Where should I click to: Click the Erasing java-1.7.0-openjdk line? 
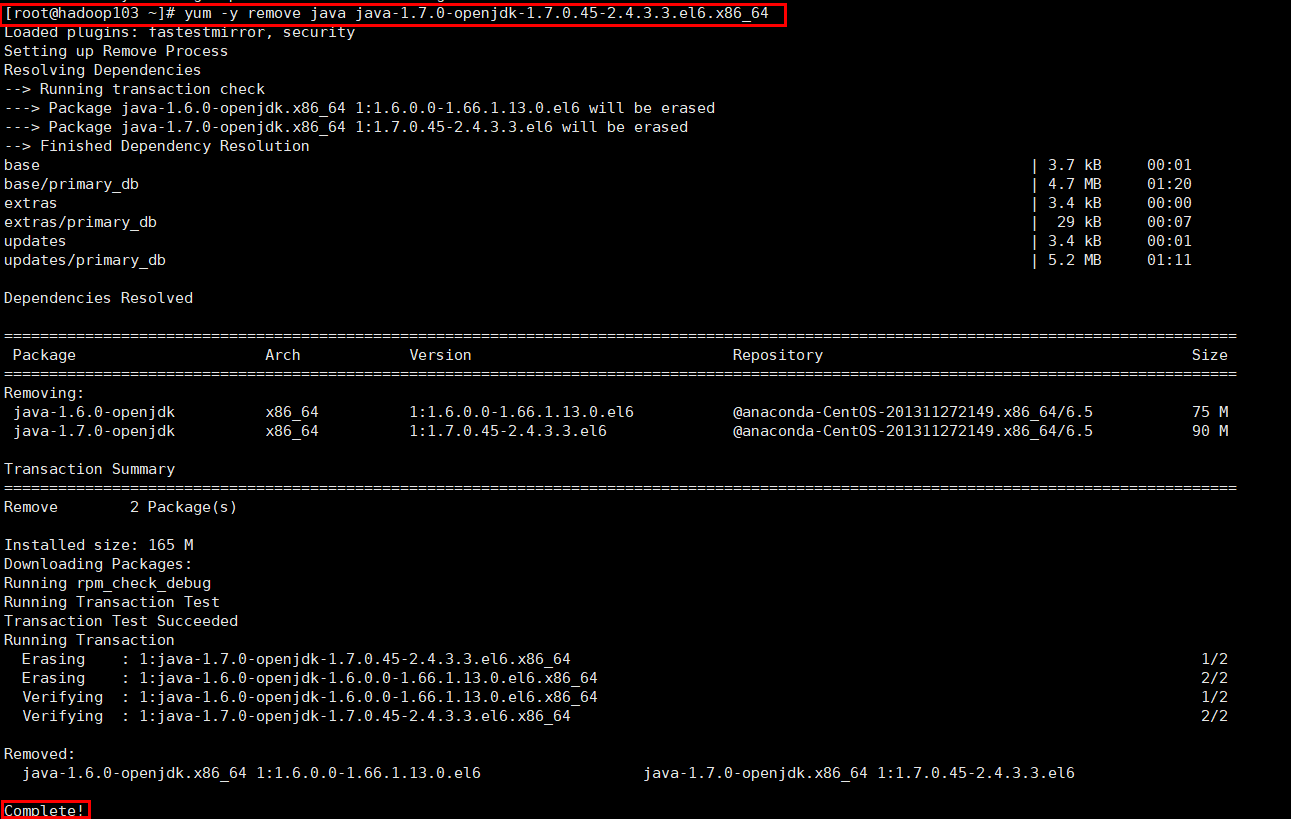(x=296, y=659)
